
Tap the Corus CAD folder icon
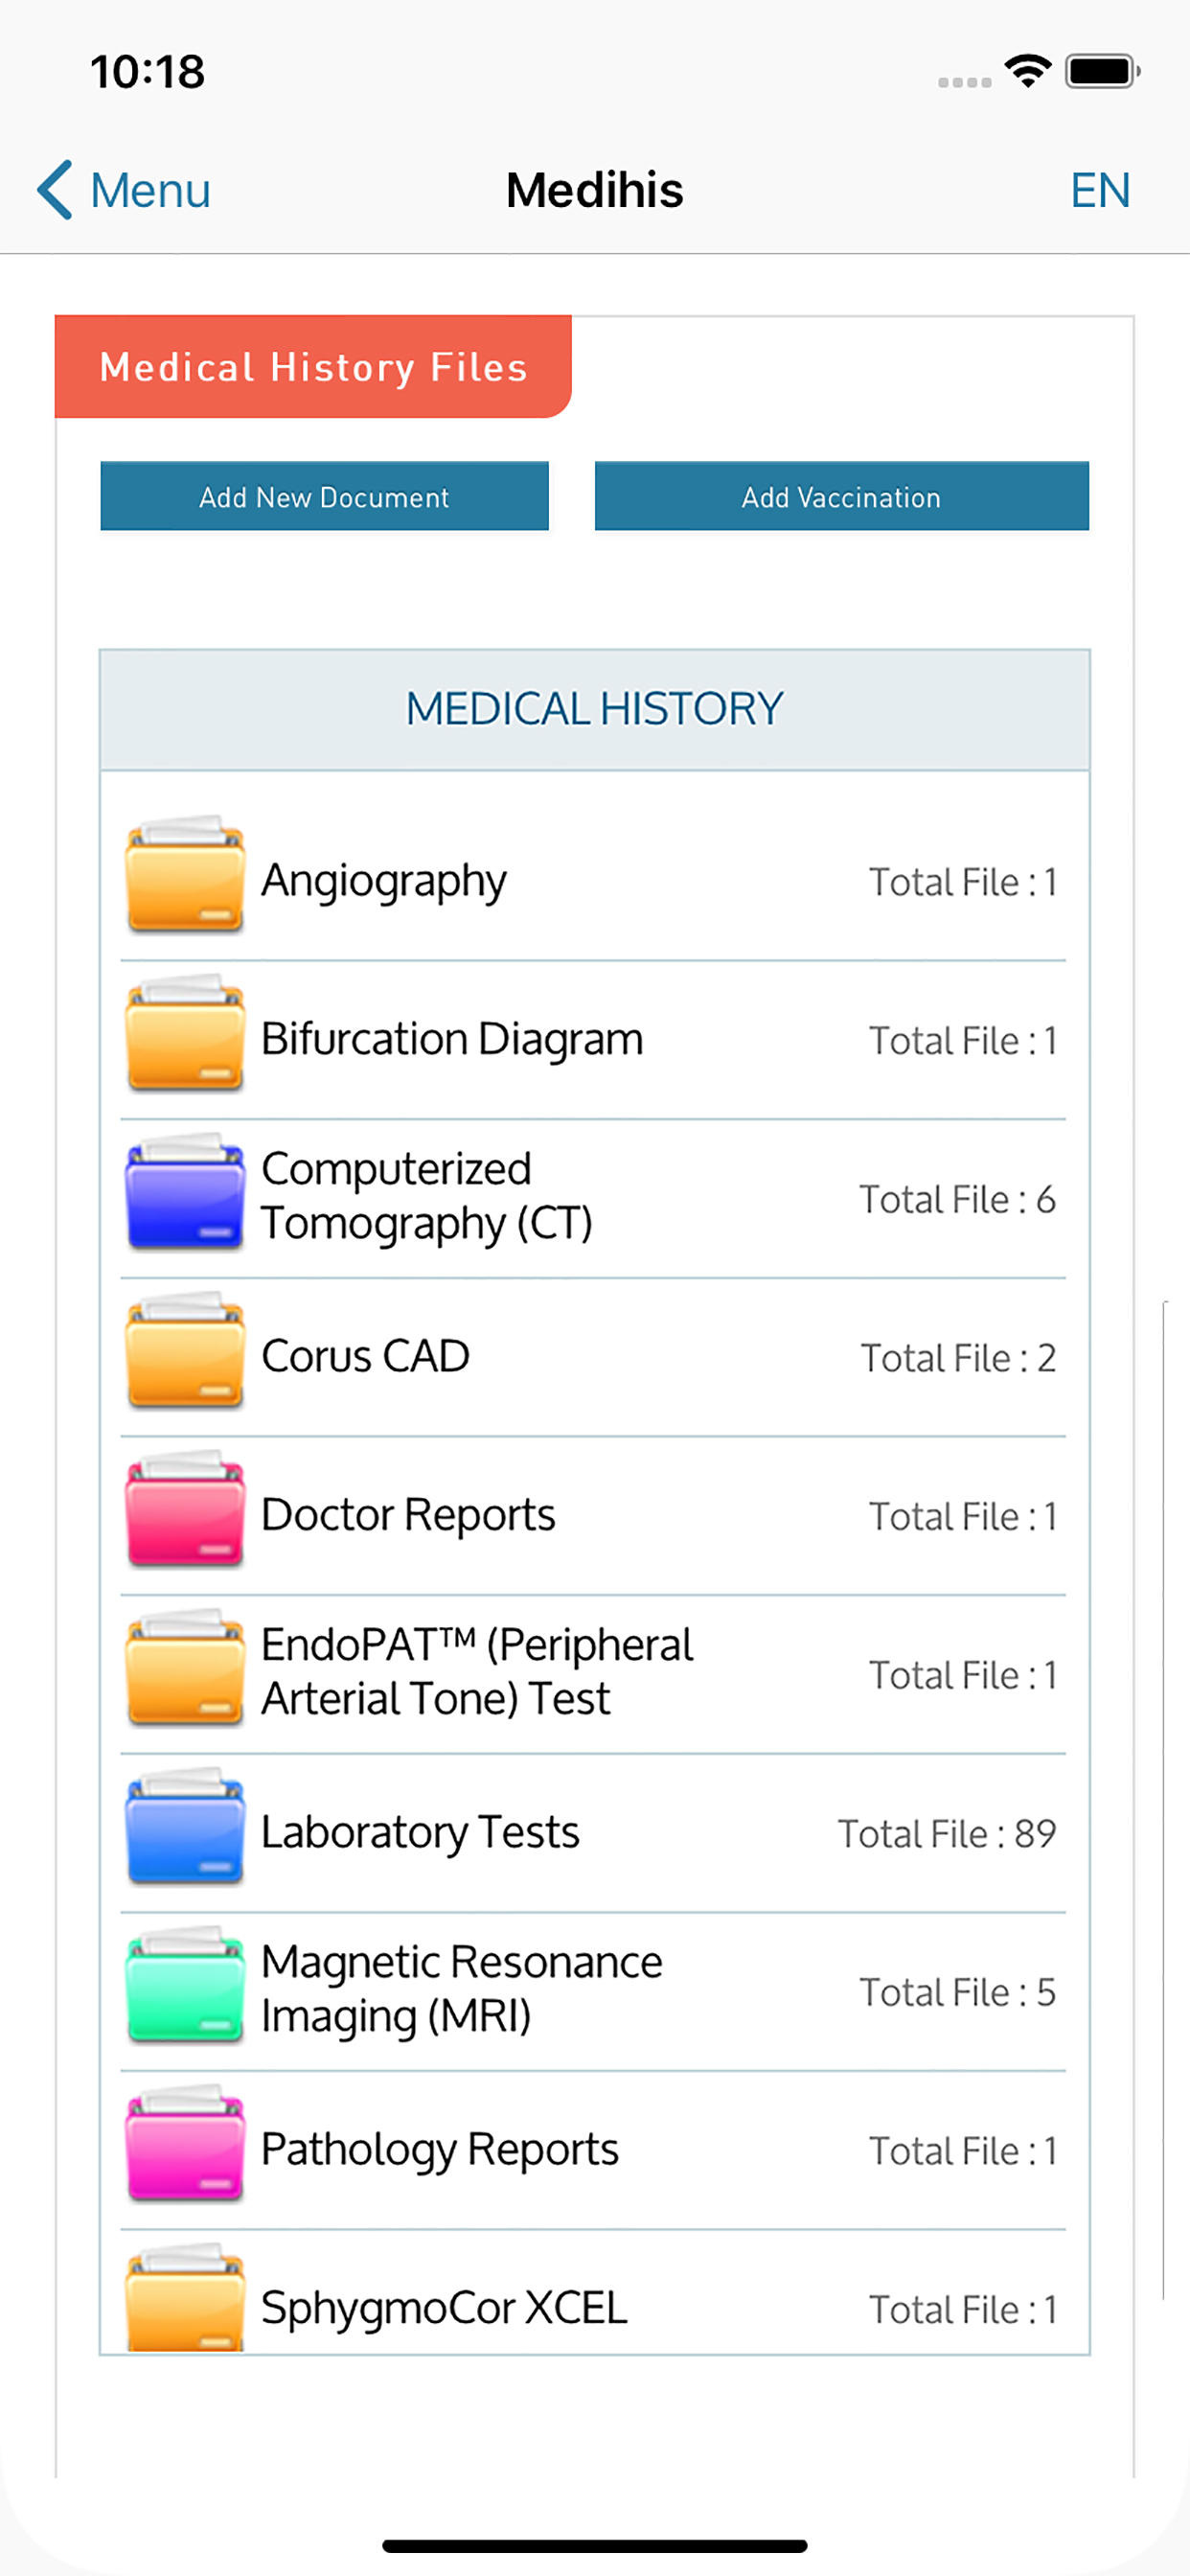click(x=185, y=1353)
